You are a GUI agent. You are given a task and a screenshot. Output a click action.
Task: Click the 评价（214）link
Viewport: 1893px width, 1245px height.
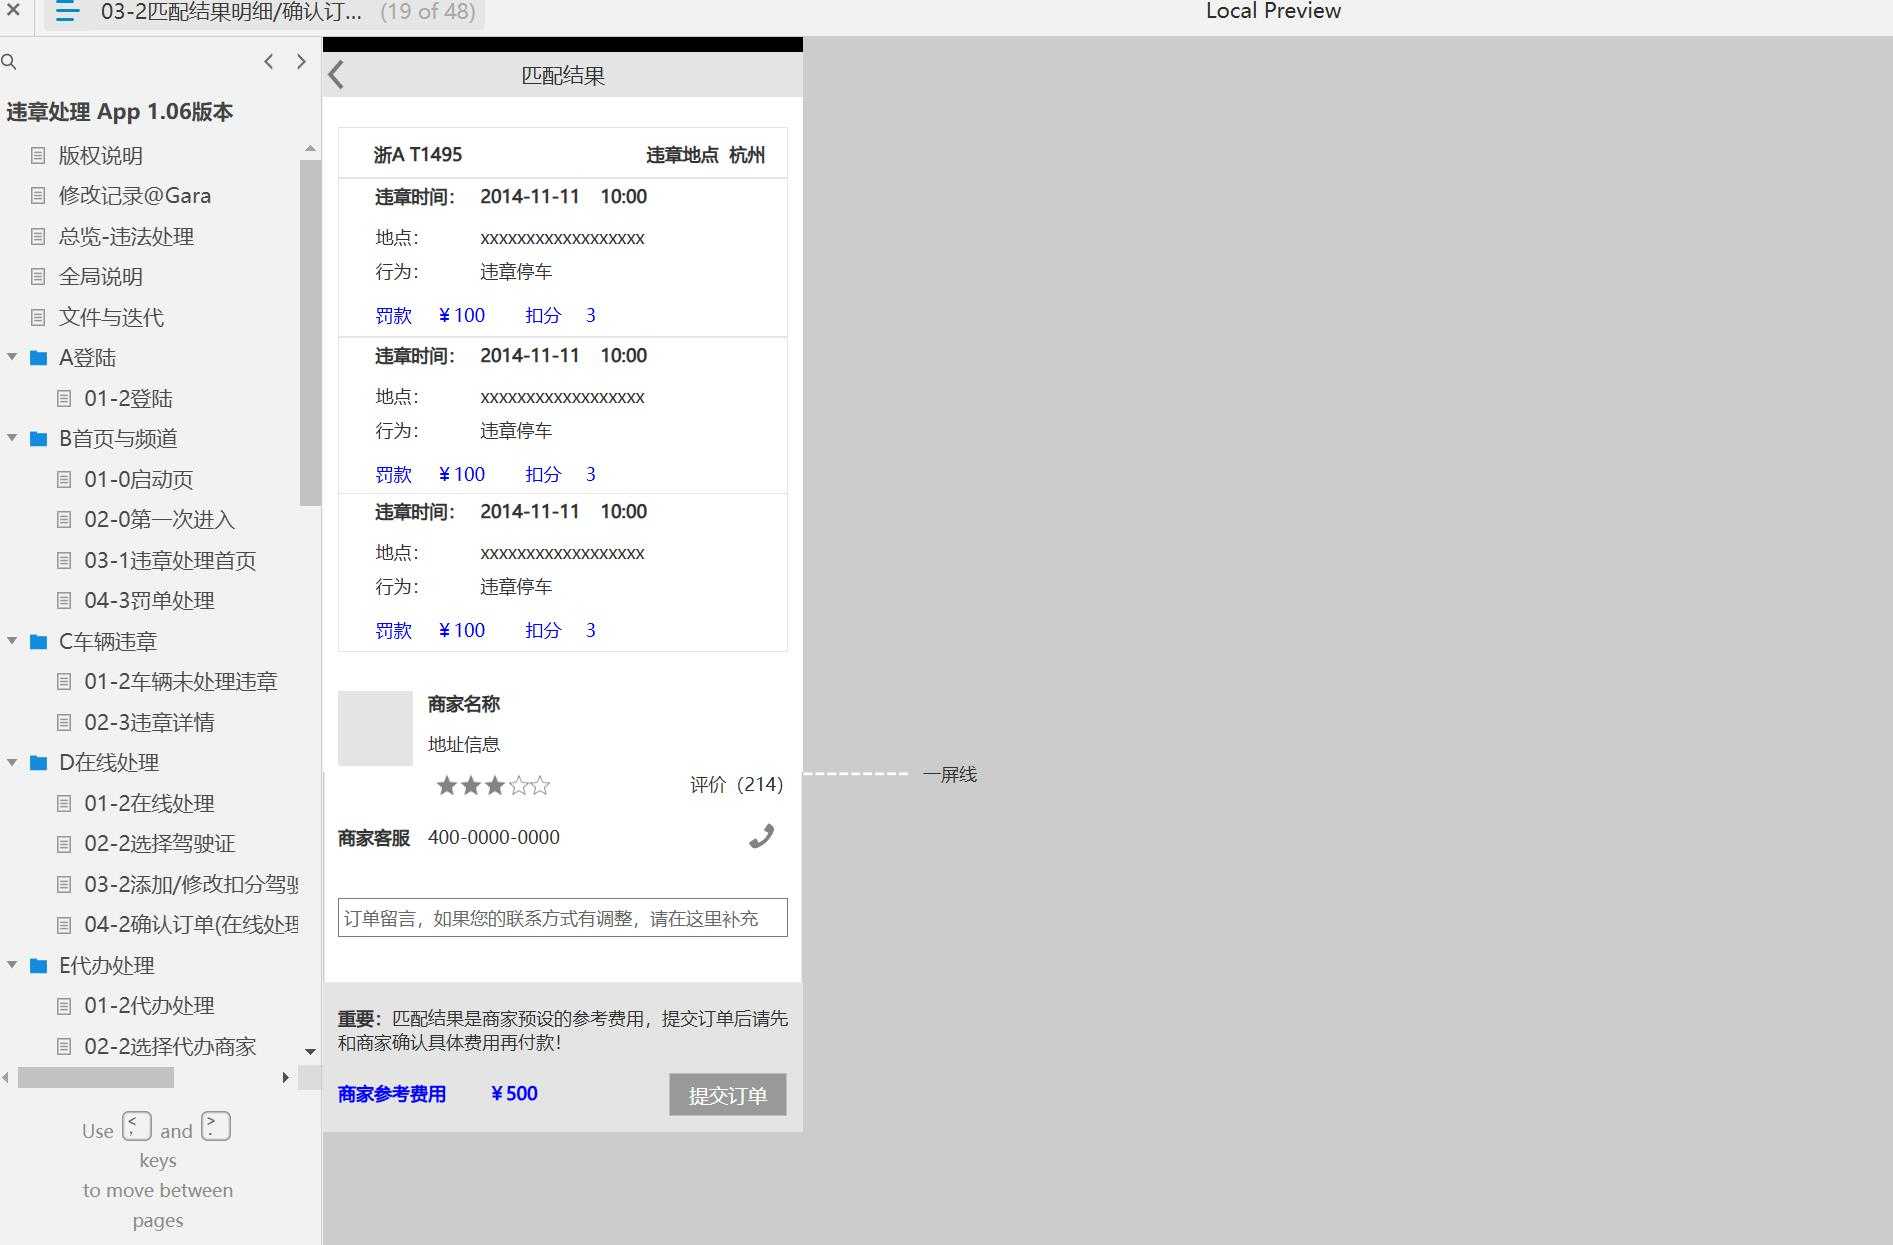pos(735,784)
